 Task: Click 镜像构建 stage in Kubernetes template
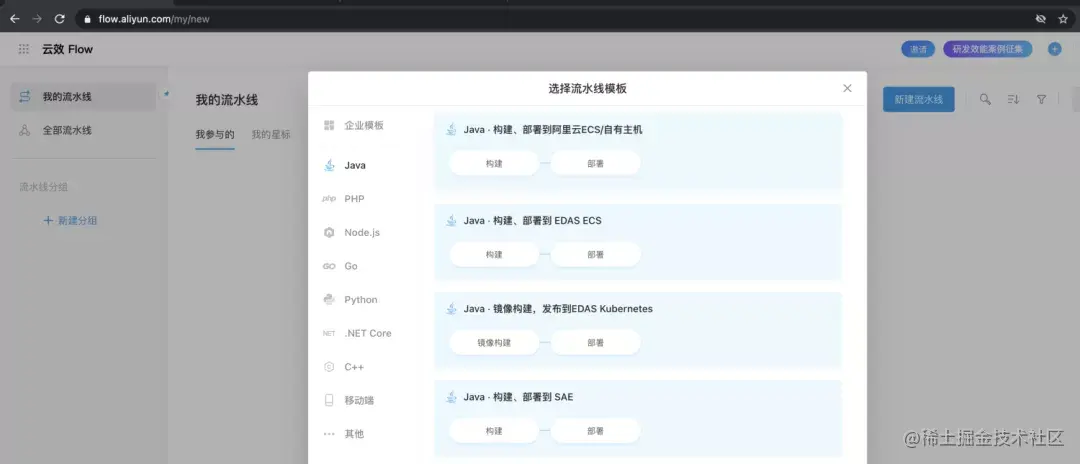click(x=494, y=343)
